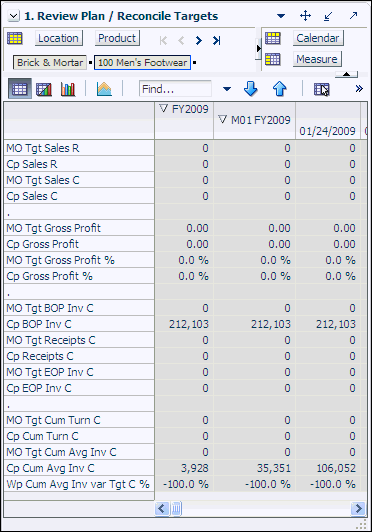
Task: Collapse the Review Plan panel chevron
Action: point(13,16)
